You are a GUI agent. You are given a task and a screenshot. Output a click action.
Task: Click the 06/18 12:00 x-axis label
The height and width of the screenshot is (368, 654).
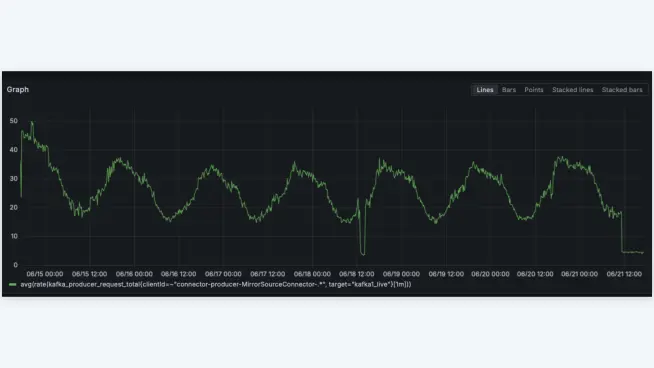pos(357,274)
